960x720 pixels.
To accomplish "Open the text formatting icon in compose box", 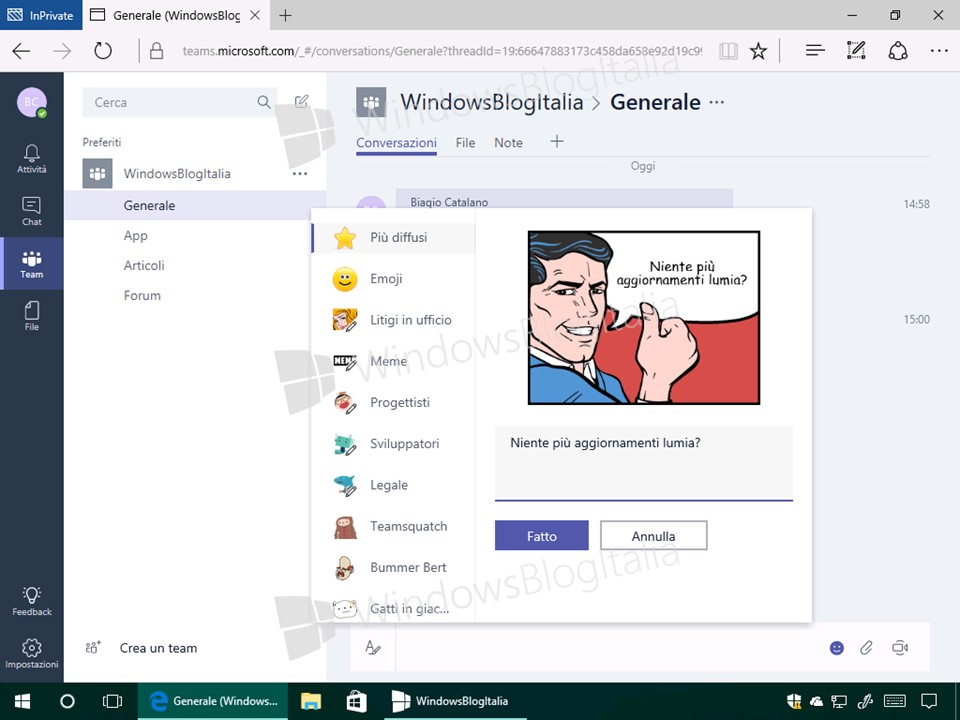I will [373, 647].
